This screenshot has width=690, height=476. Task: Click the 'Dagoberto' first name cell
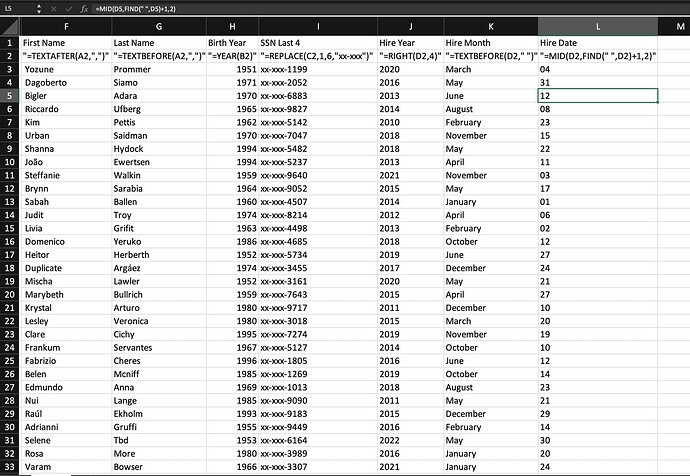[66, 82]
